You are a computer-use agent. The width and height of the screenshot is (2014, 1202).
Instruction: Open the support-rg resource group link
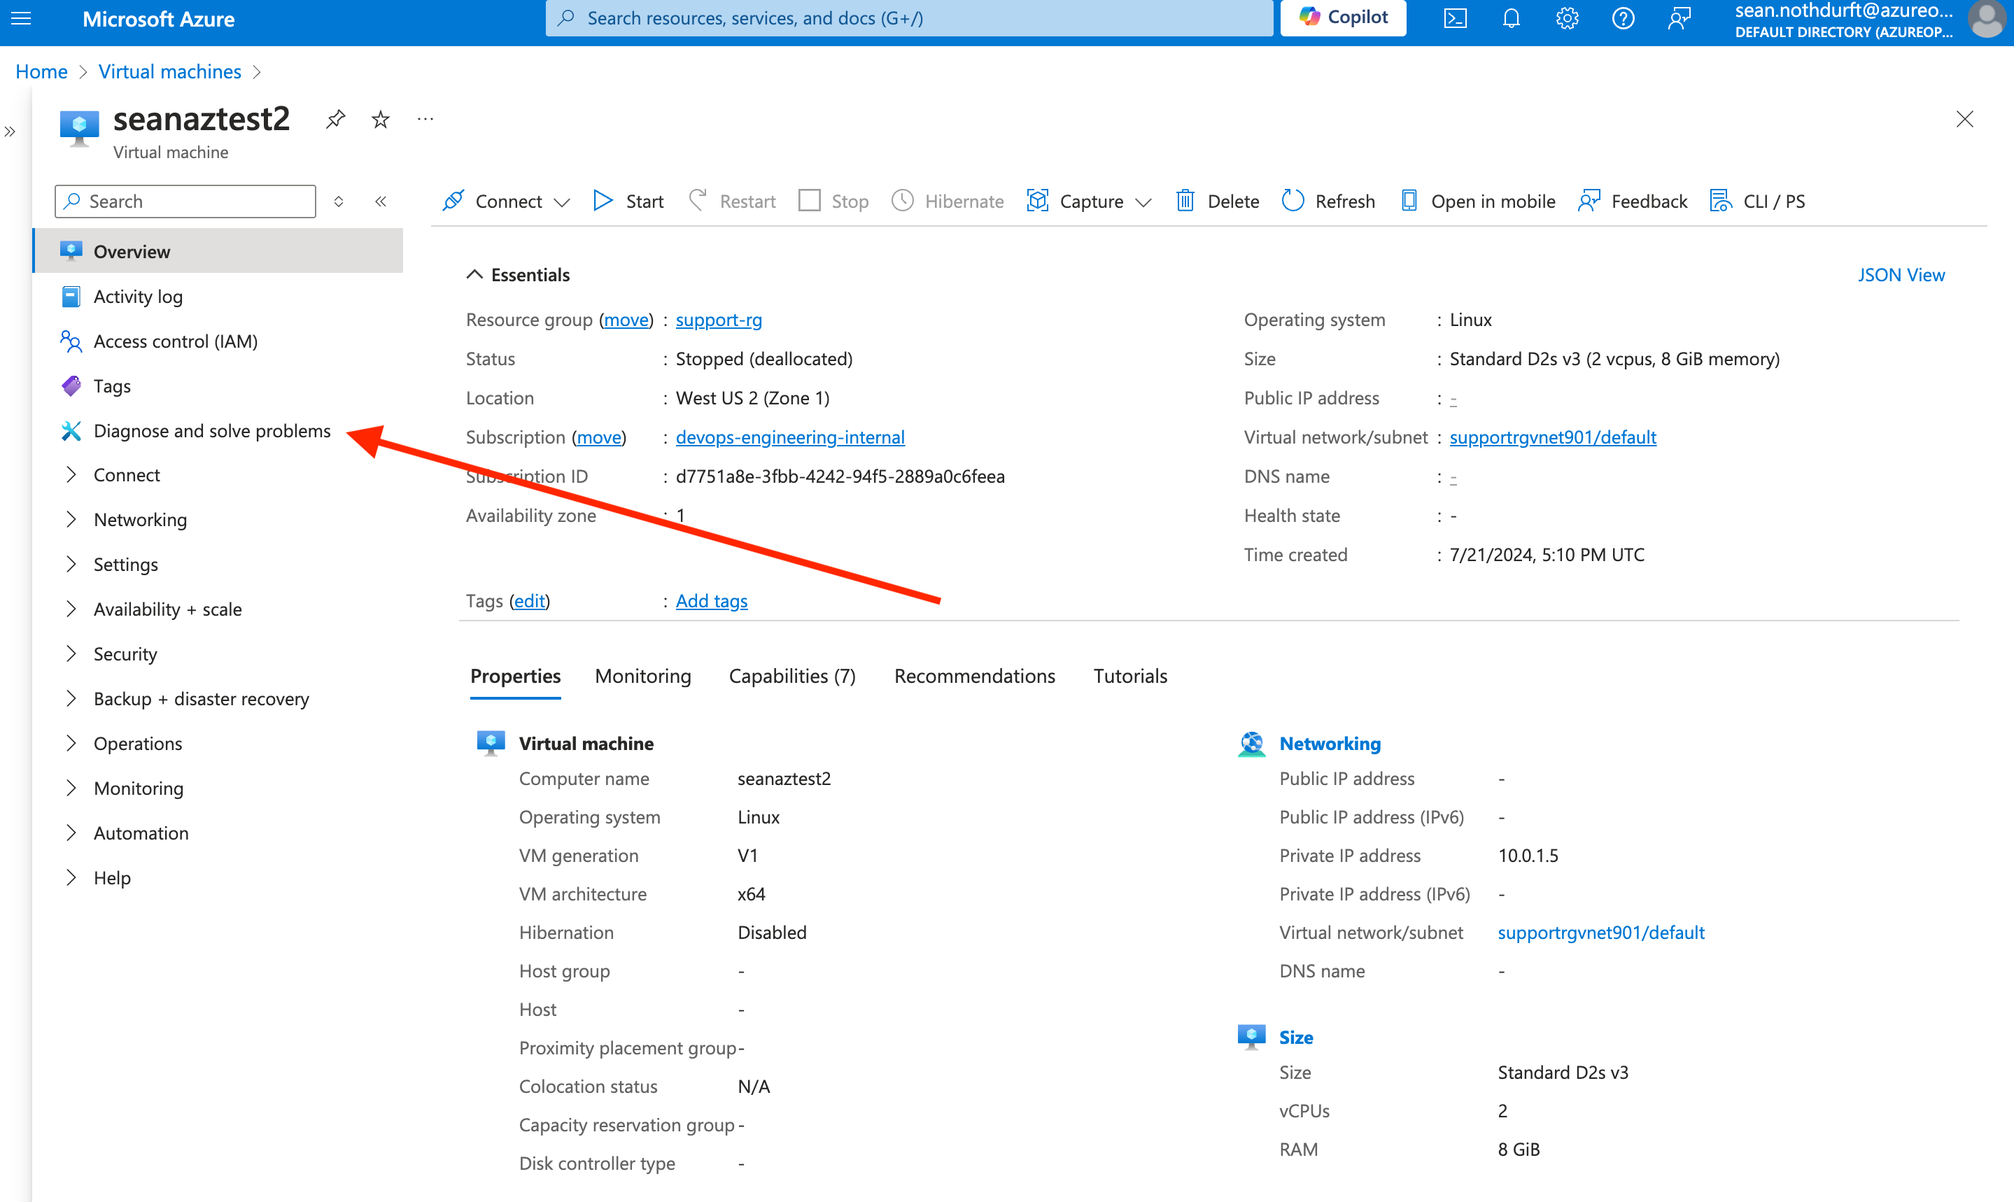tap(718, 320)
